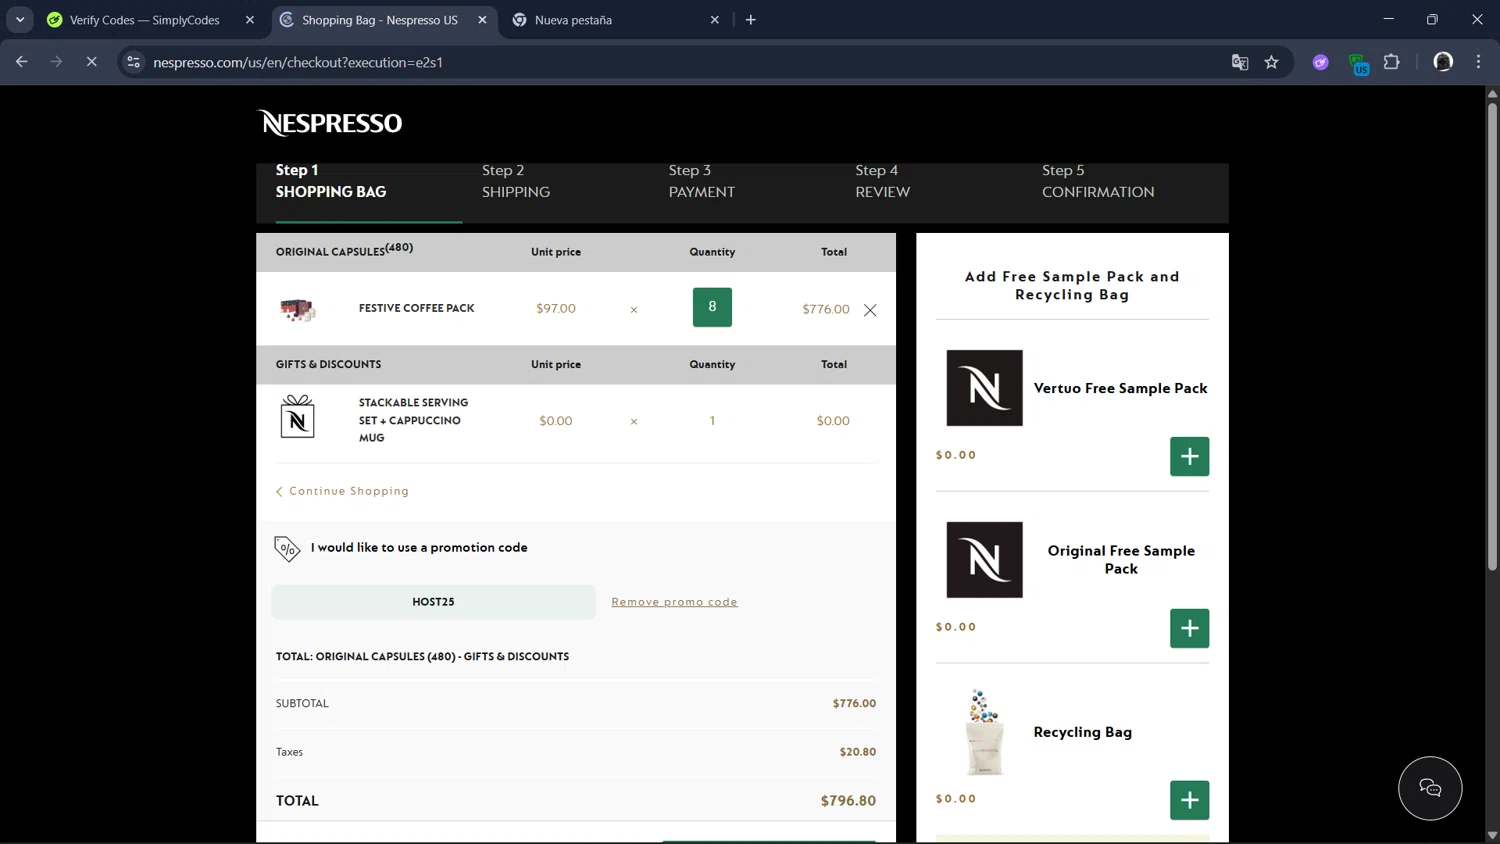1500x844 pixels.
Task: Click the gift box icon for Stackable Serving Set
Action: point(298,417)
